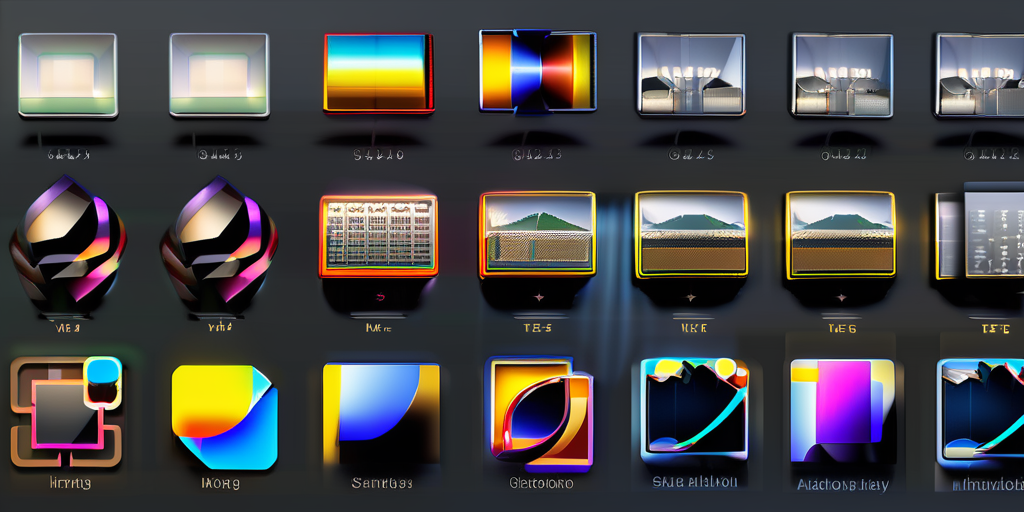The width and height of the screenshot is (1024, 512).
Task: Open the green mountain landscape thumbnail with orange frame
Action: pos(537,234)
